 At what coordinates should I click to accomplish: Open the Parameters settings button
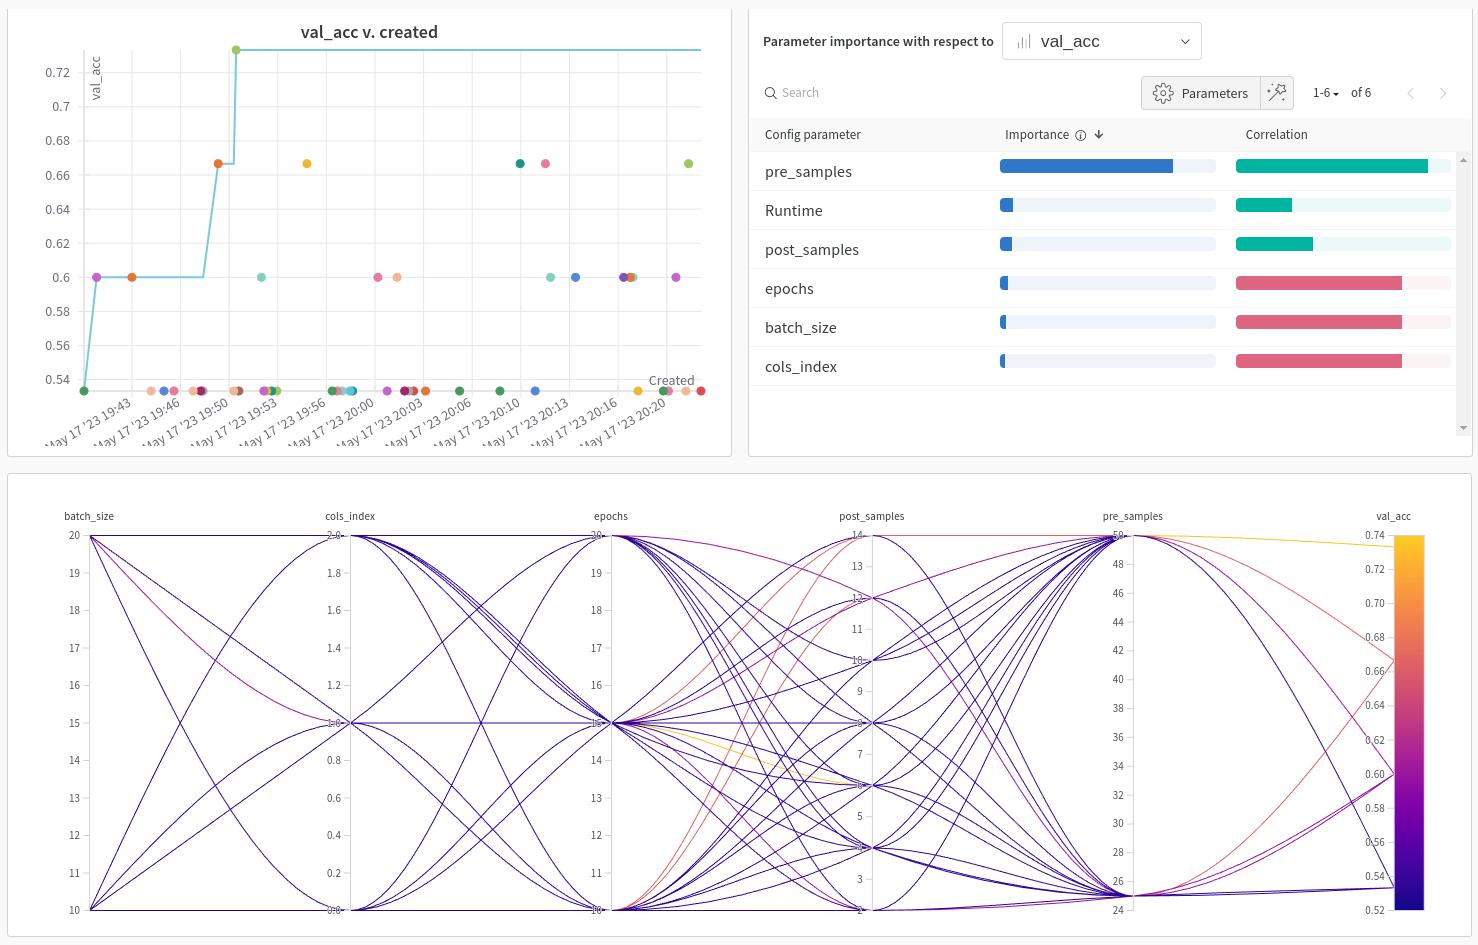[1201, 93]
